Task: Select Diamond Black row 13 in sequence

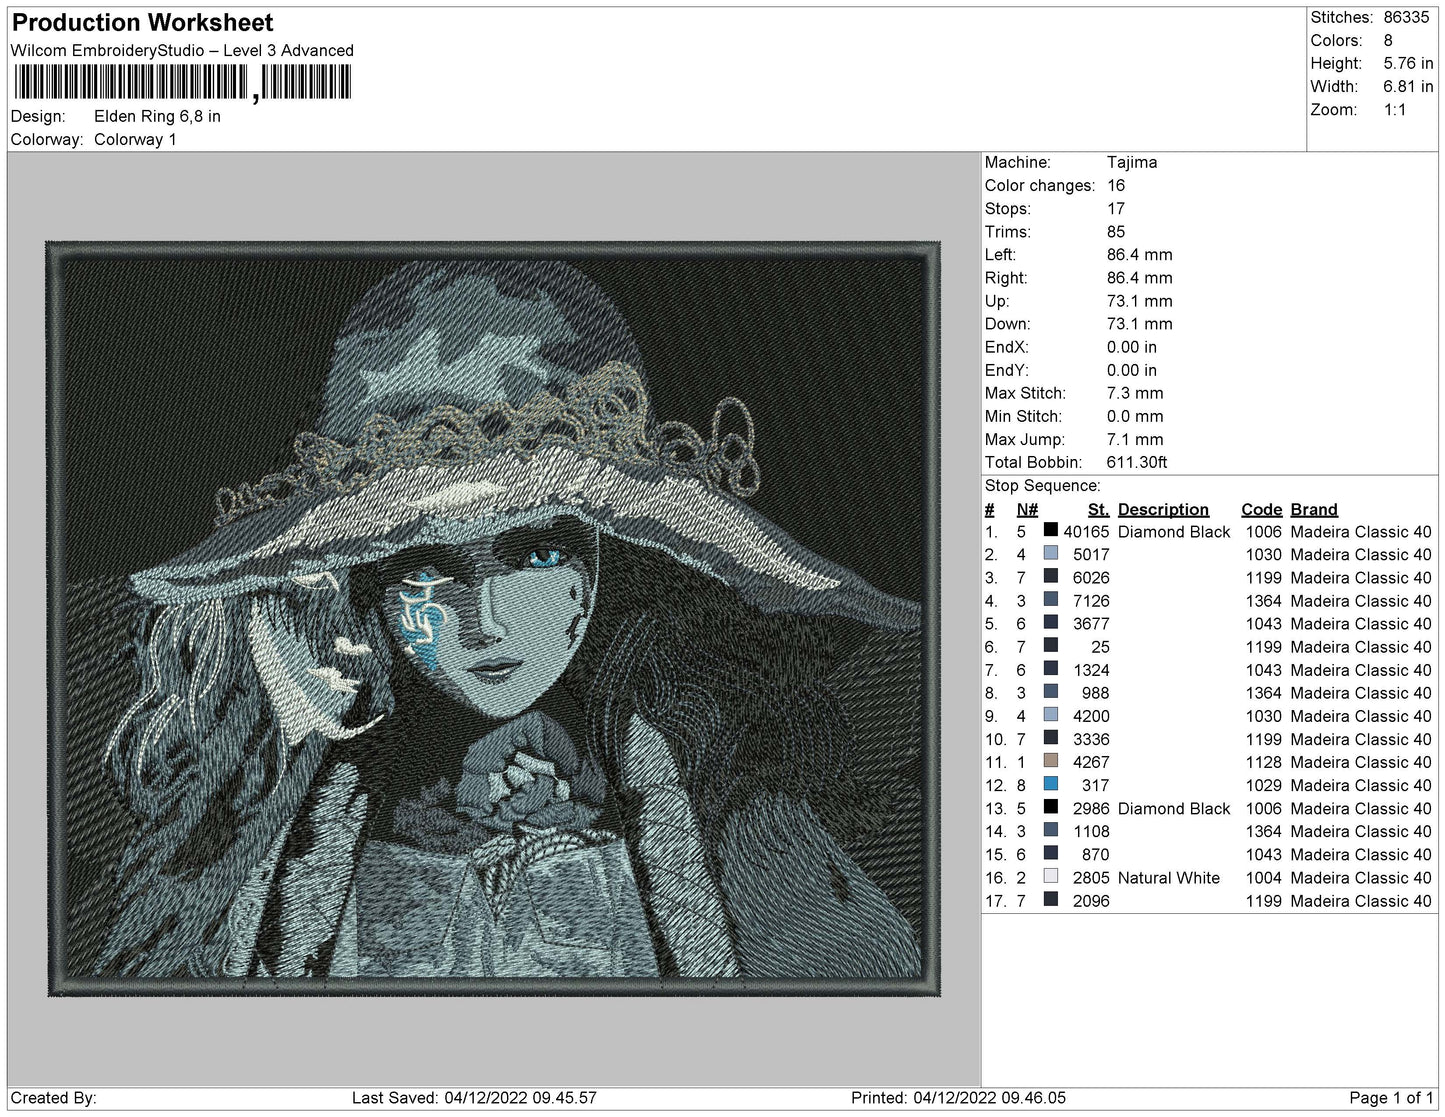Action: (1208, 808)
